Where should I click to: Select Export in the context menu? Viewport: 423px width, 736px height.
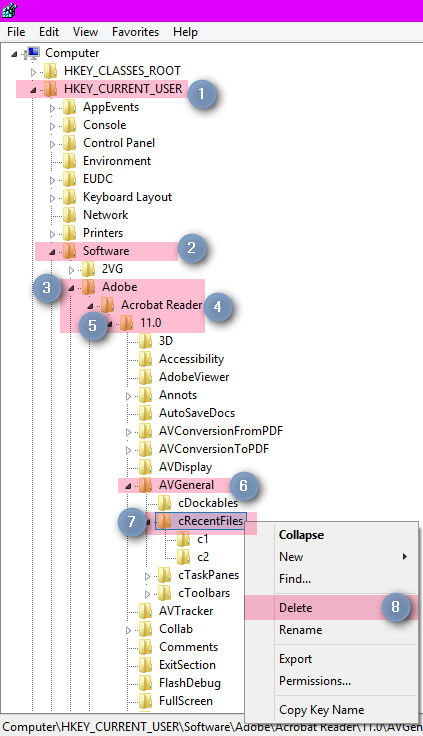pos(295,659)
